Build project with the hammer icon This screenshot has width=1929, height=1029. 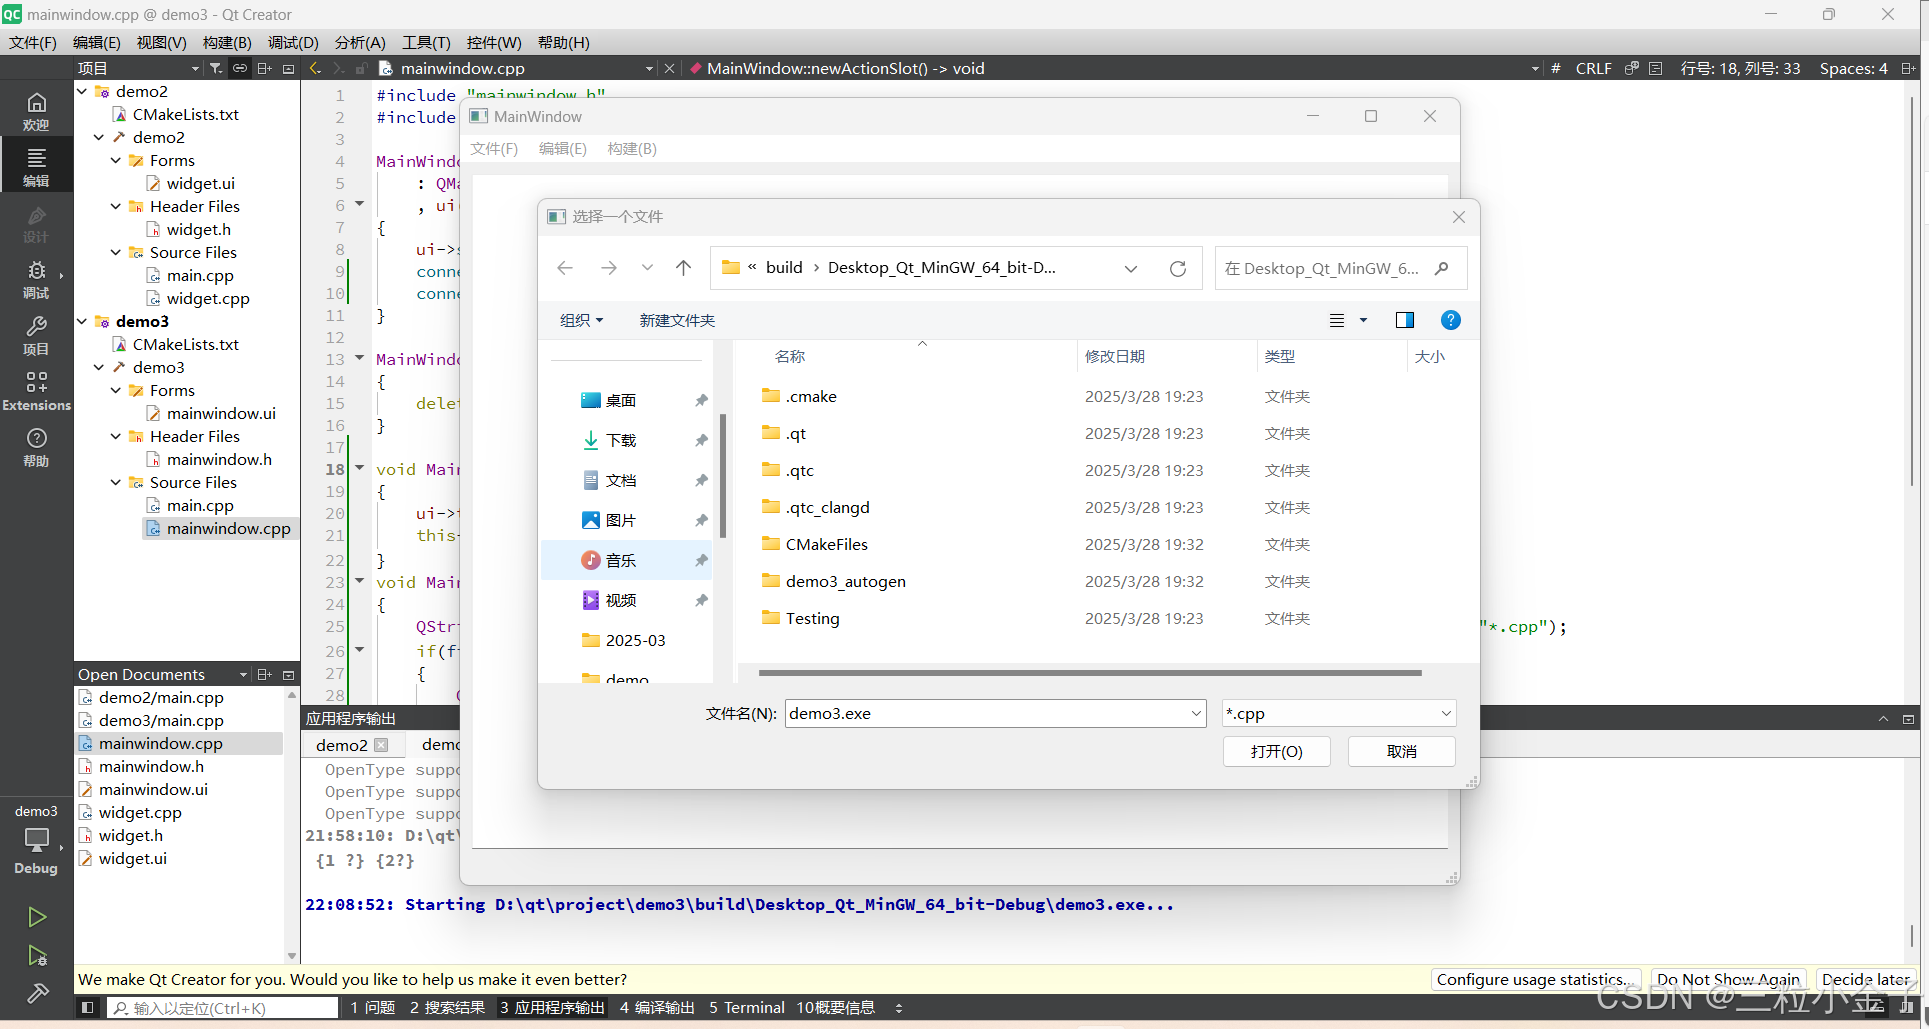(x=37, y=993)
